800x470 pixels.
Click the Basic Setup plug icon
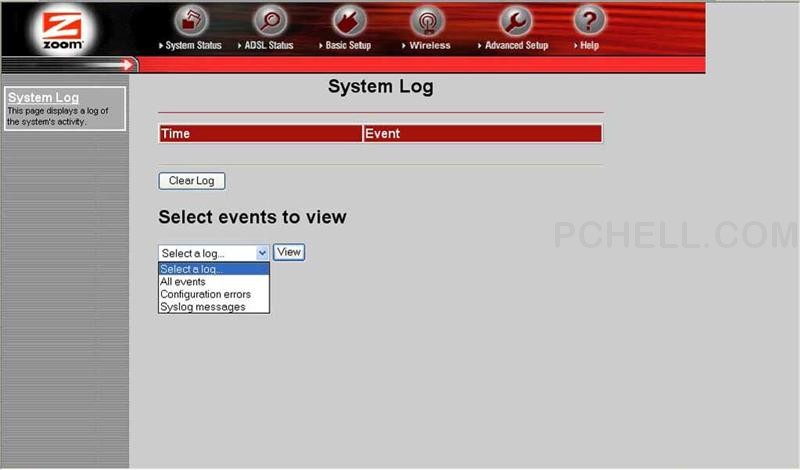click(349, 20)
